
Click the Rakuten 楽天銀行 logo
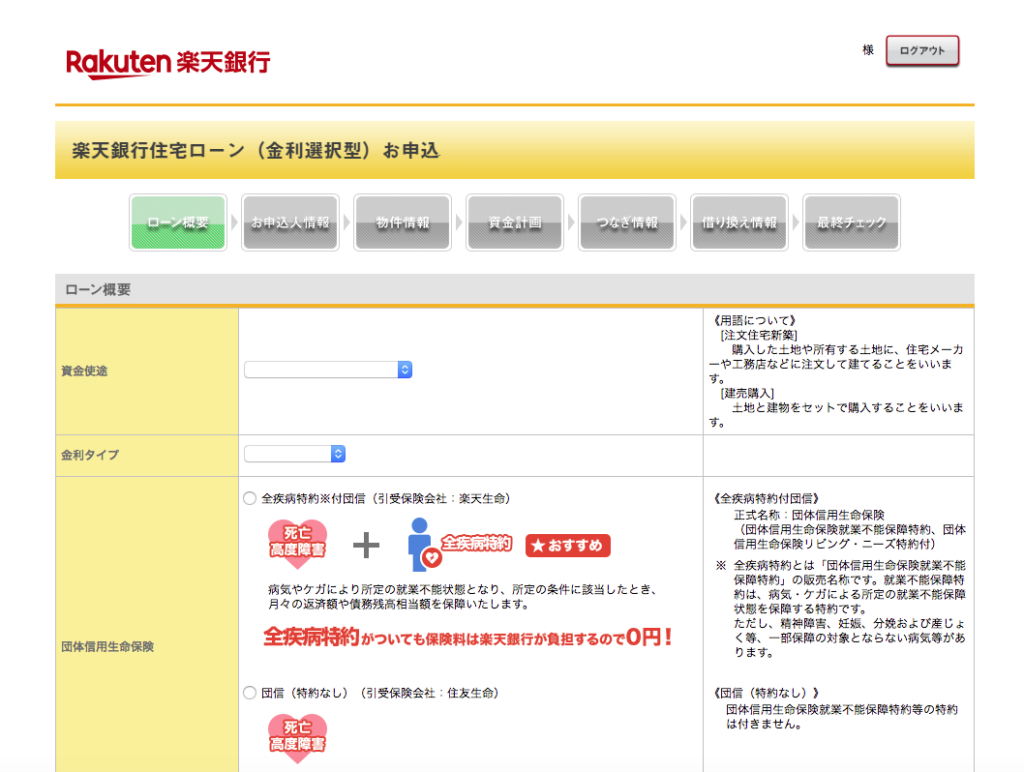click(168, 63)
